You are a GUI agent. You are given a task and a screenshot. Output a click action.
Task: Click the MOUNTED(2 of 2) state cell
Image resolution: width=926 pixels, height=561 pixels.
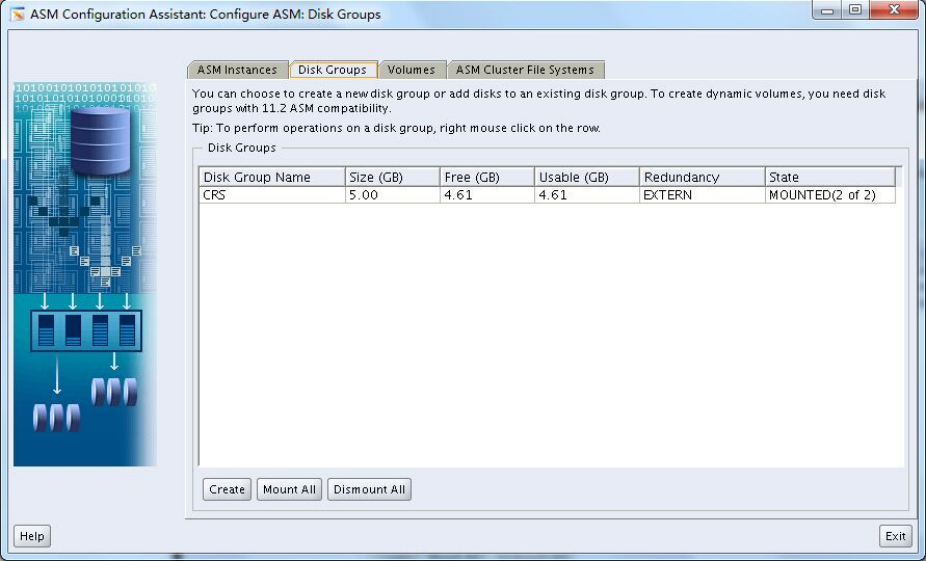pos(830,195)
